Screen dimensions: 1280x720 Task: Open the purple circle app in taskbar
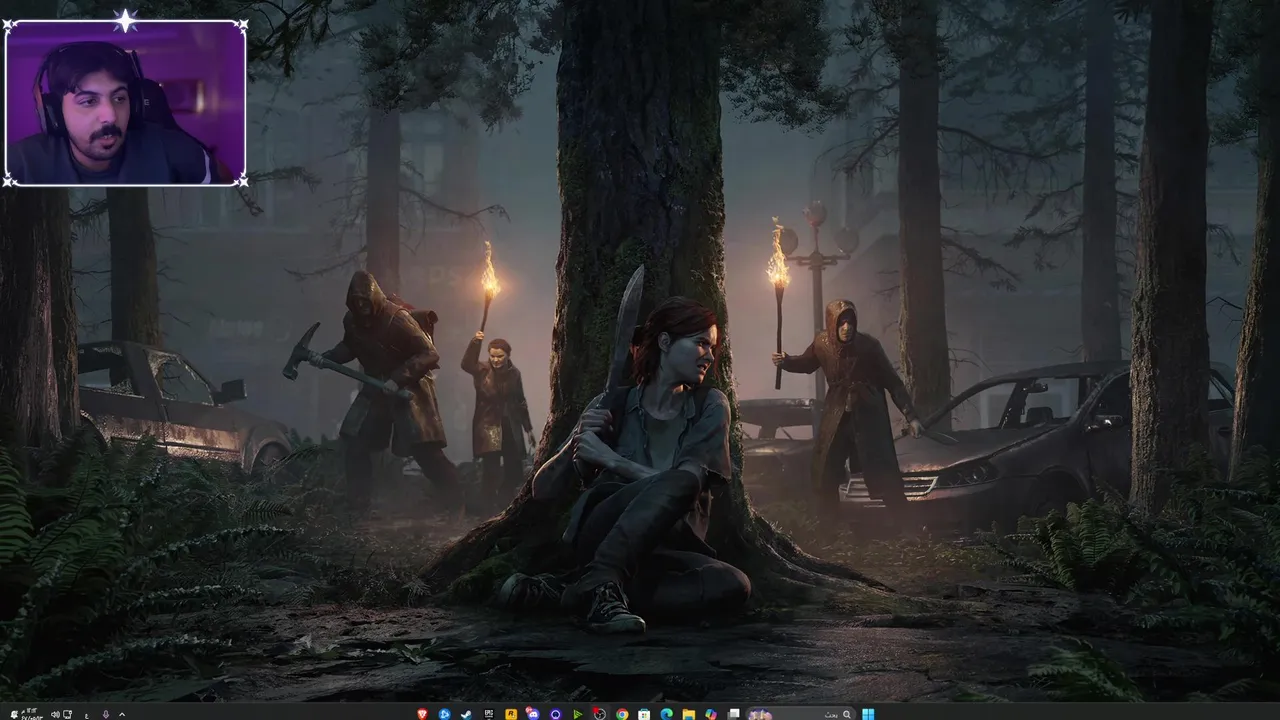556,714
